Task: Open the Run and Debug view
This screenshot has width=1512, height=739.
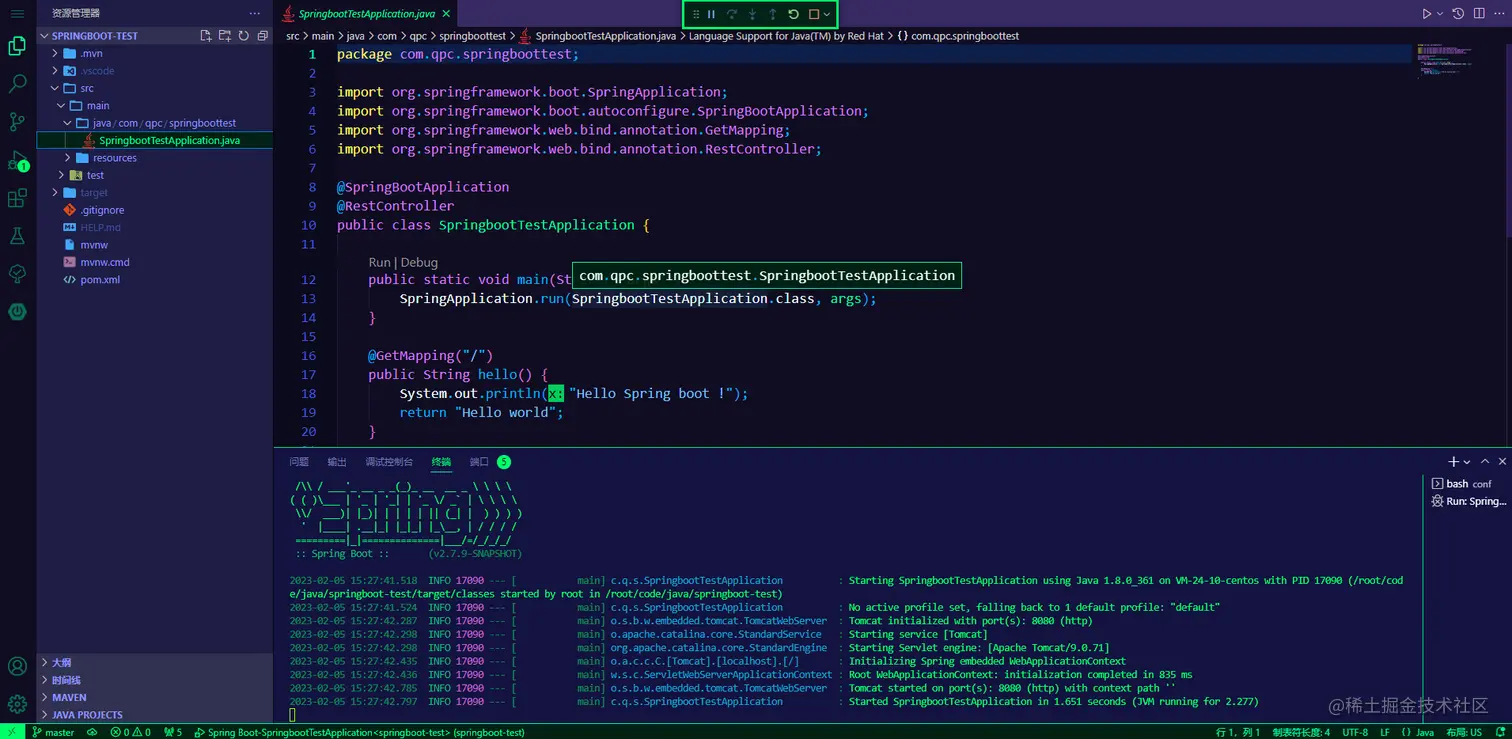Action: (x=17, y=160)
